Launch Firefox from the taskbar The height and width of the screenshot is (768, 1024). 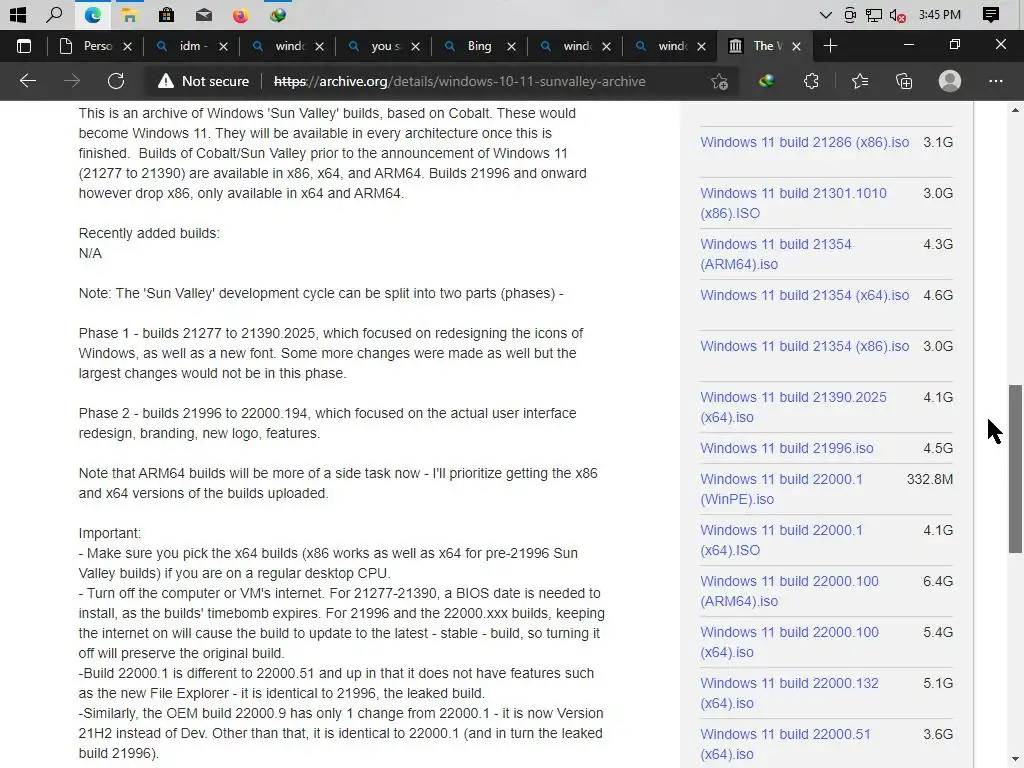[240, 14]
